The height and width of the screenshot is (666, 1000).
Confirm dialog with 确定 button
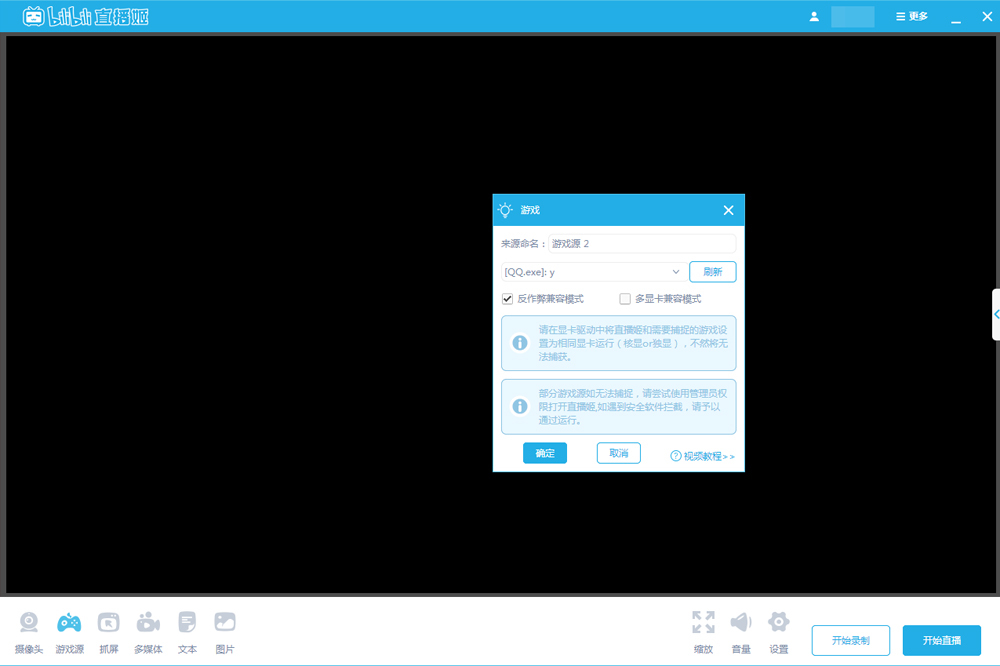click(544, 452)
